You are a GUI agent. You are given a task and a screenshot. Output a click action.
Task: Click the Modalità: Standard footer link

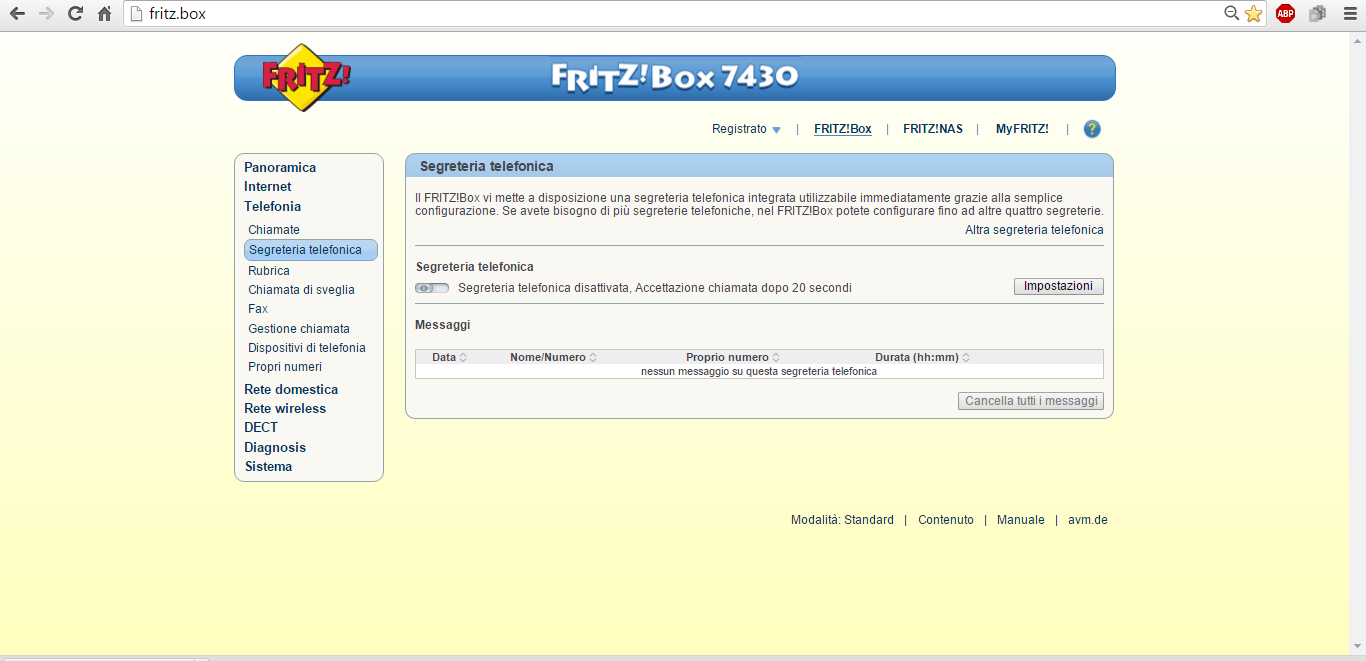click(842, 520)
